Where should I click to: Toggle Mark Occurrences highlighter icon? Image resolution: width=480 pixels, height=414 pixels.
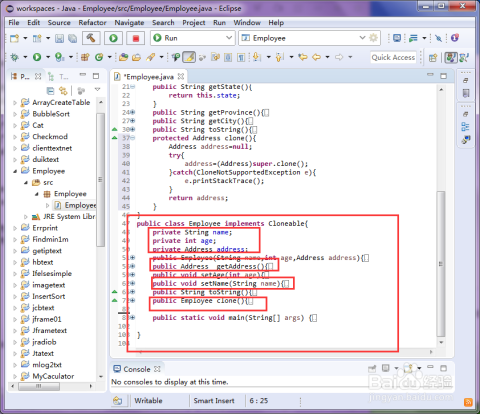(x=189, y=57)
